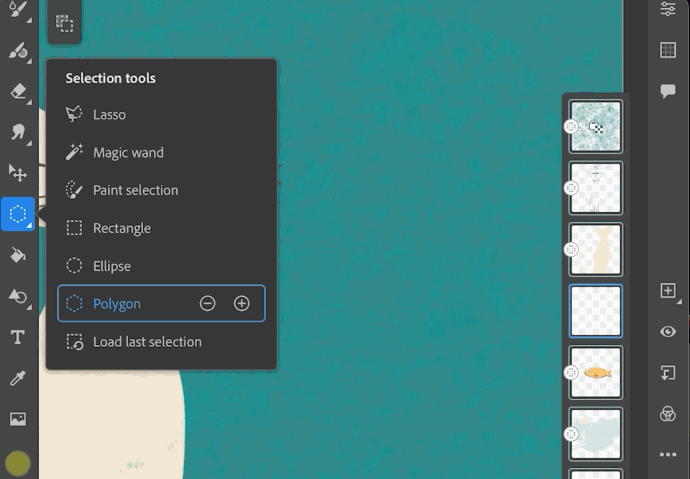Select the locked teal texture layer thumbnail
Viewport: 690px width, 479px height.
tap(596, 127)
